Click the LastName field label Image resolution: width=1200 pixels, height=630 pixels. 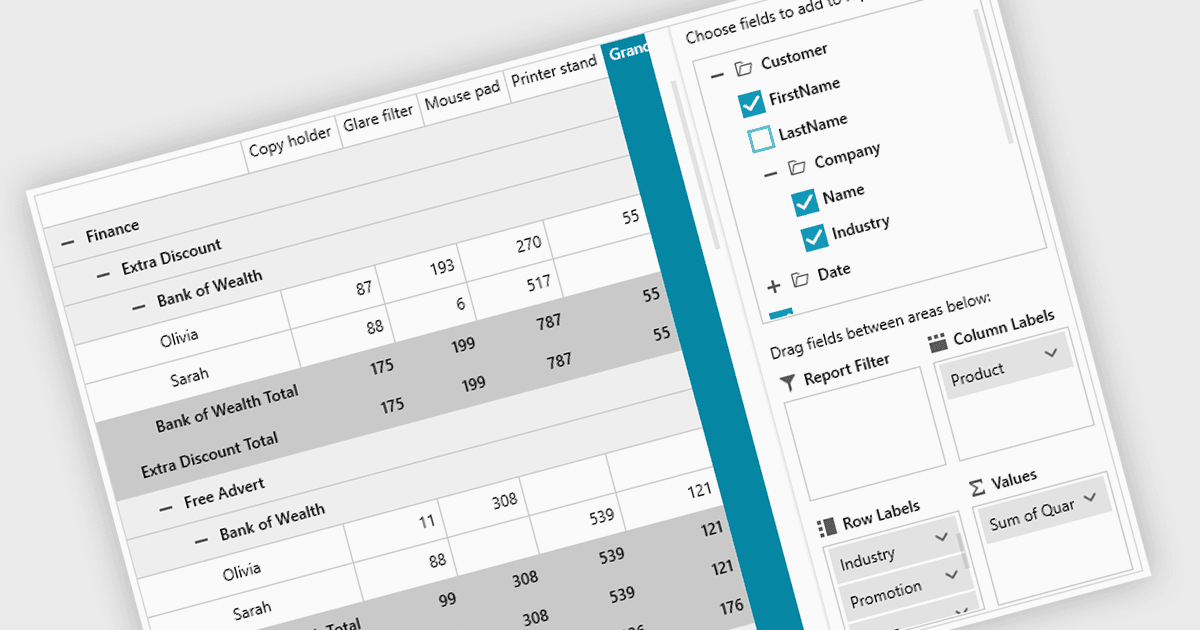click(813, 125)
